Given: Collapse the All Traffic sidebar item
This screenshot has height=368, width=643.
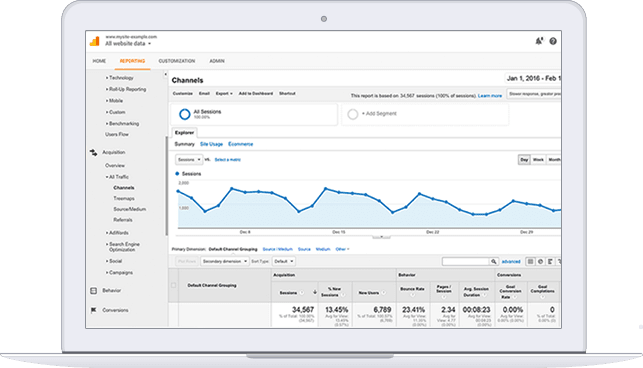Looking at the screenshot, I should (117, 177).
